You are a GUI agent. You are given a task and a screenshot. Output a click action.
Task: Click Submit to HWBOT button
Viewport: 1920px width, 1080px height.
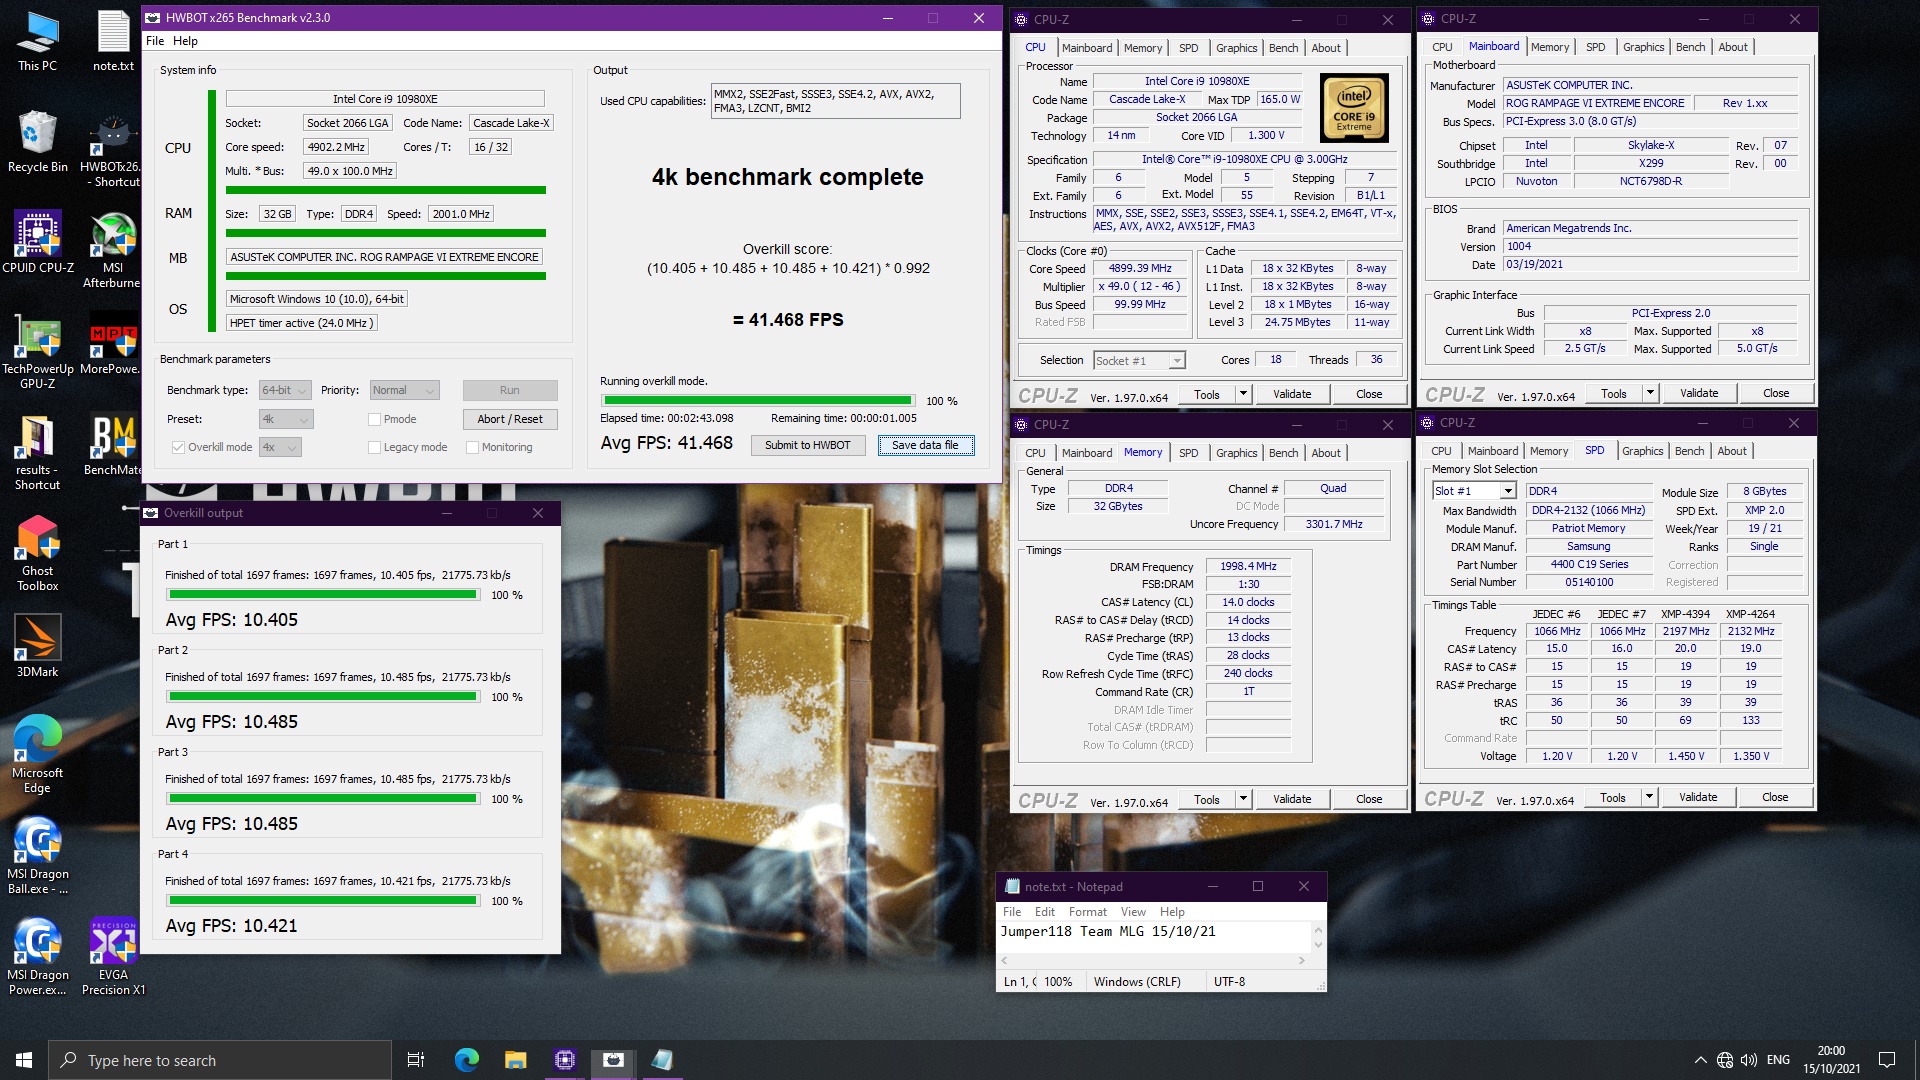coord(807,445)
